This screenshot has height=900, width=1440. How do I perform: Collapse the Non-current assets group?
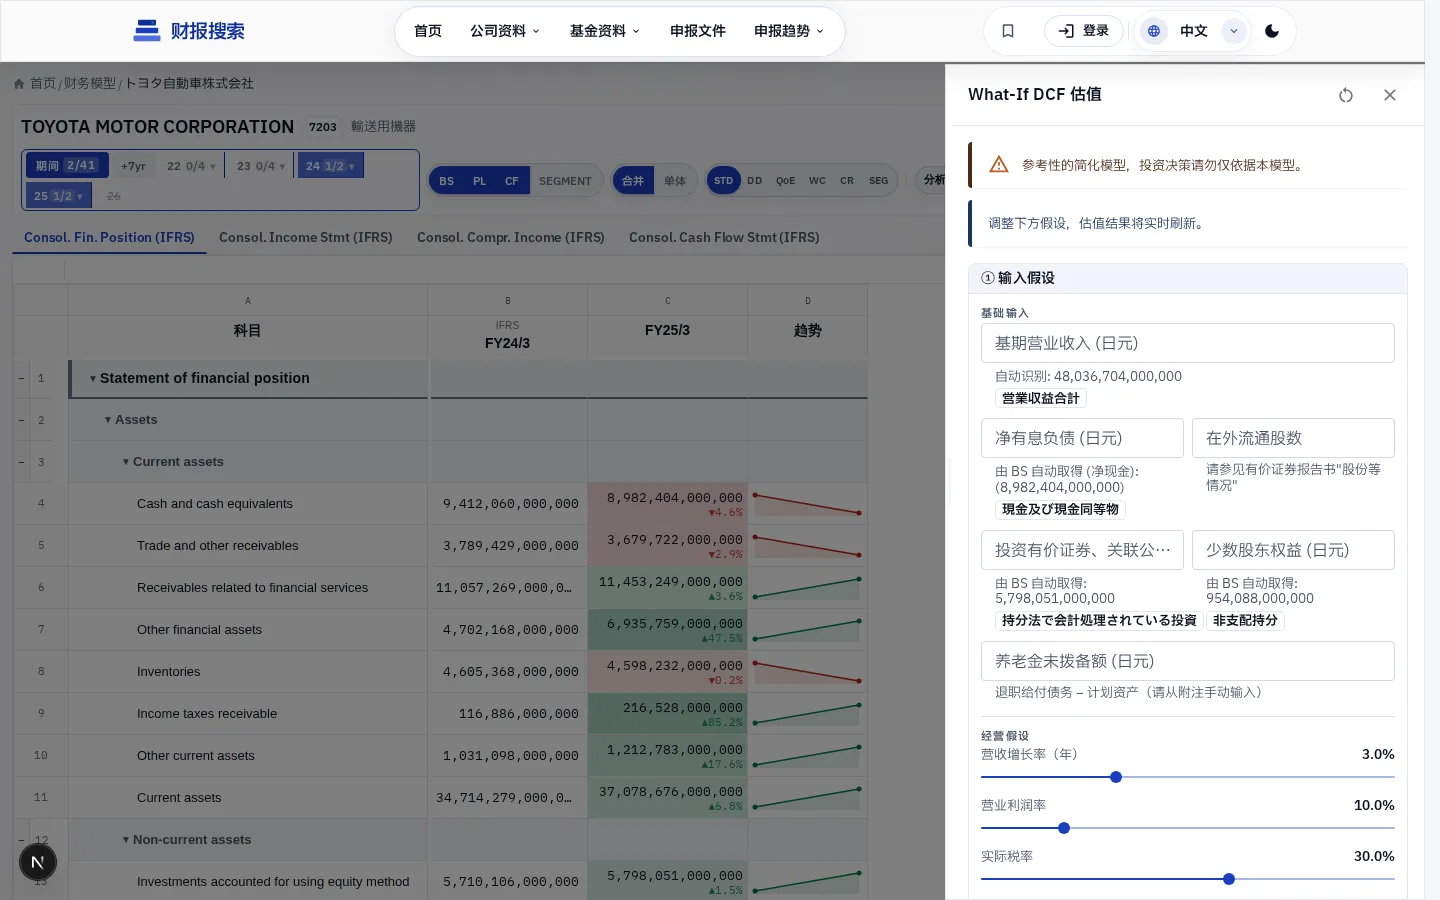126,840
